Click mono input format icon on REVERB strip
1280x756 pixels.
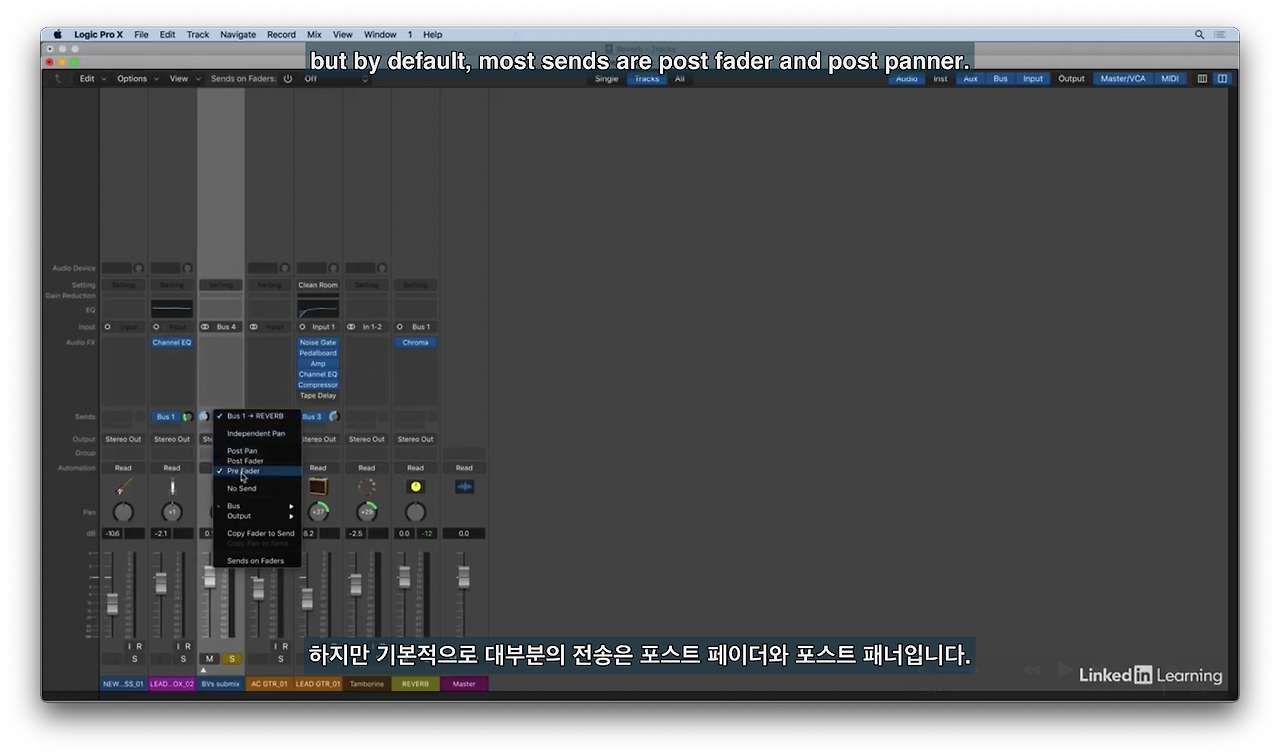(x=400, y=327)
